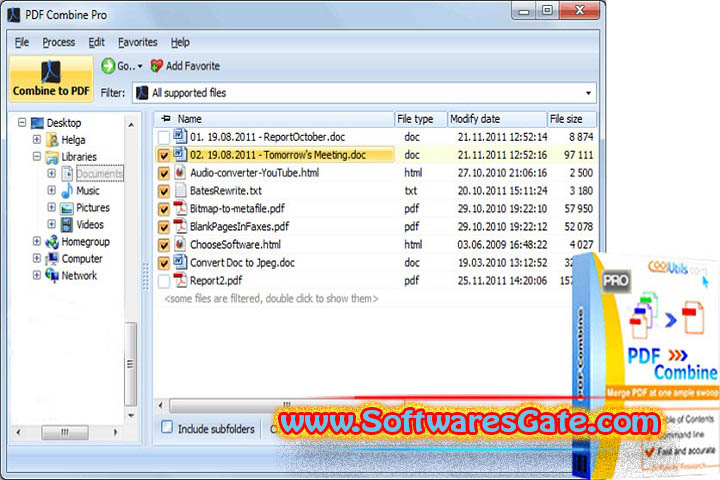Sort by the File type column header

(x=421, y=119)
